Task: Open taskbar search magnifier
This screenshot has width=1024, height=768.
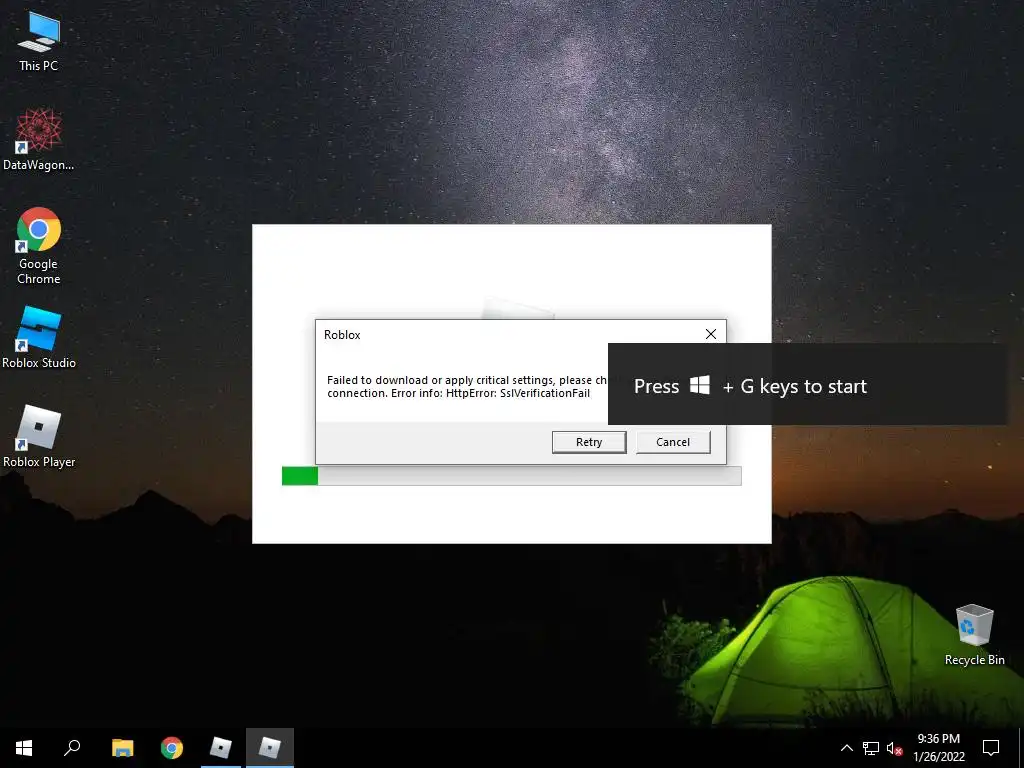Action: pos(72,748)
